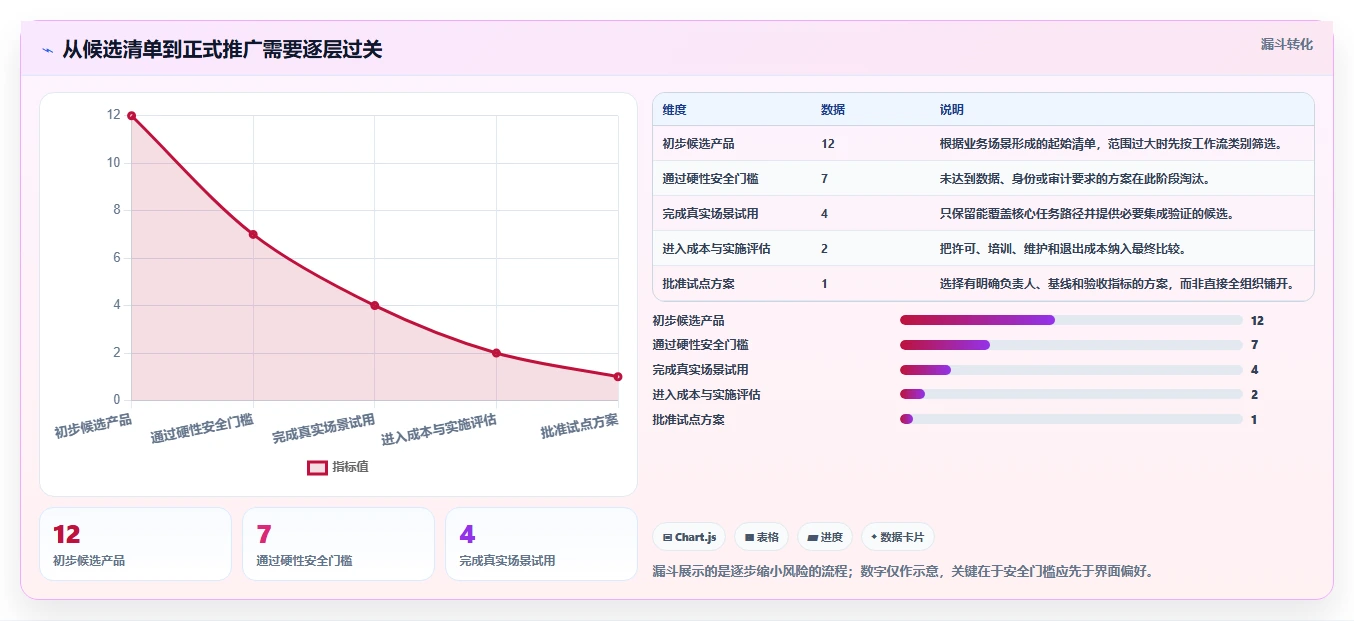Click the x-axis label 完成真实场景试用
Viewport: 1354px width, 621px height.
[x=324, y=428]
